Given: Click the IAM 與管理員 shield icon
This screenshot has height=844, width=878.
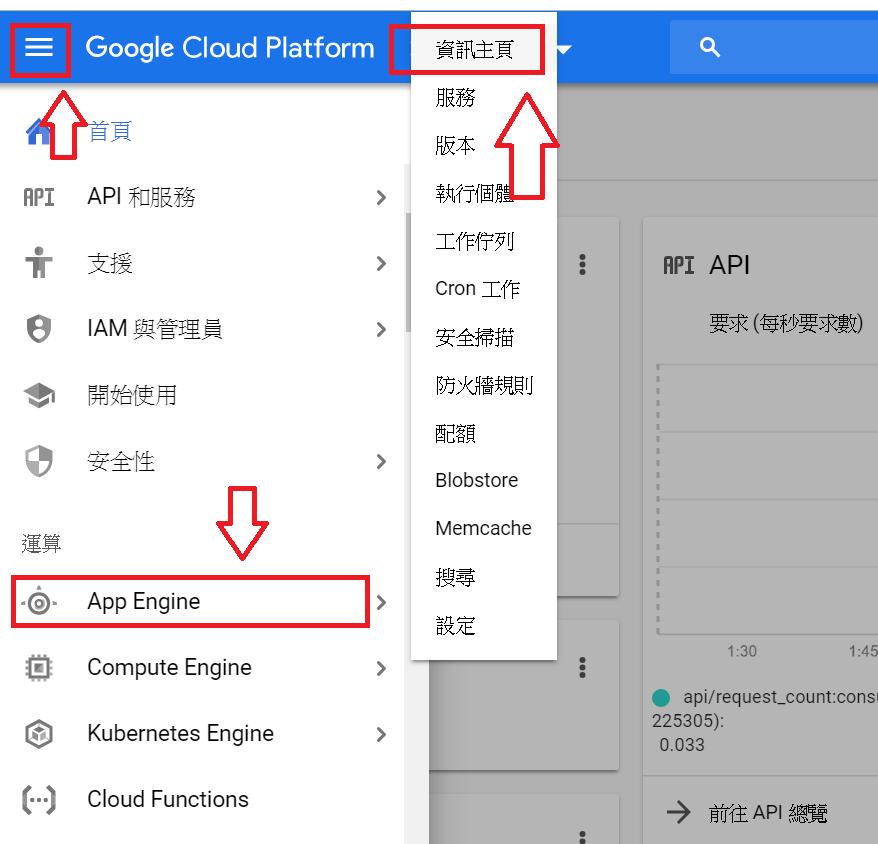Looking at the screenshot, I should (39, 329).
